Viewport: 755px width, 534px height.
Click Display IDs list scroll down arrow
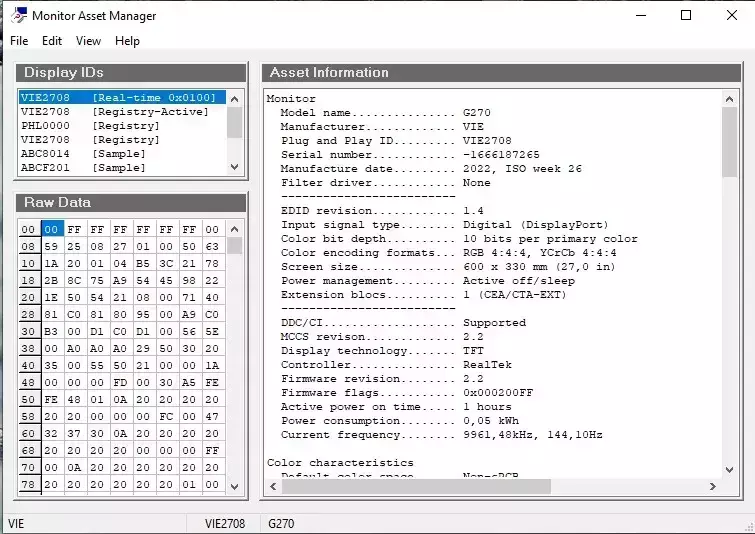[234, 167]
